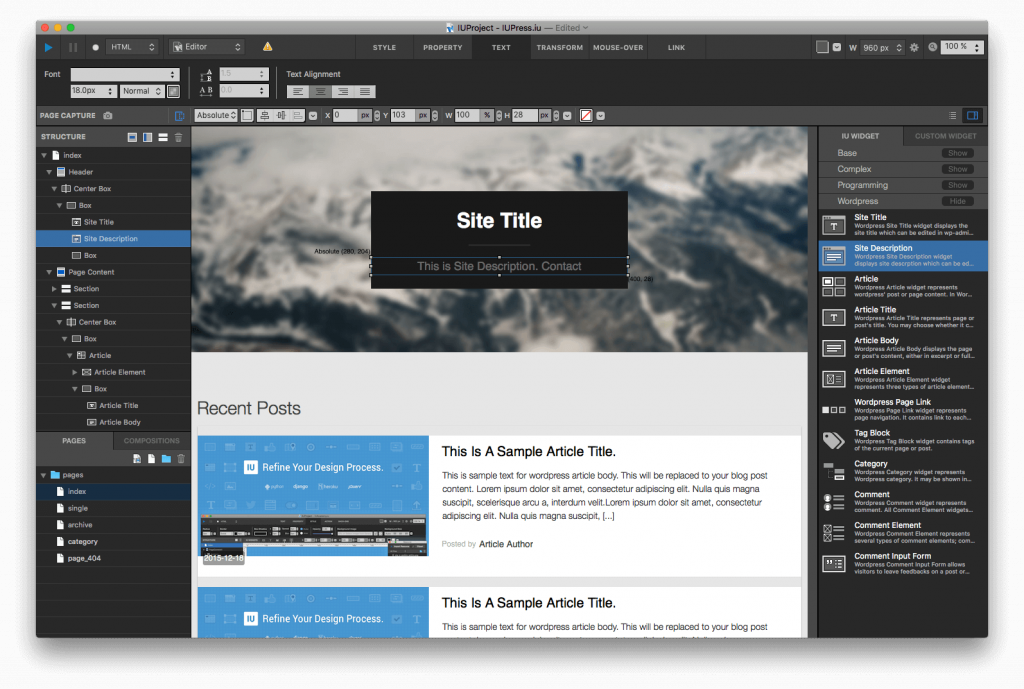Image resolution: width=1024 pixels, height=689 pixels.
Task: Click the Article widget grid icon
Action: pyautogui.click(x=833, y=286)
